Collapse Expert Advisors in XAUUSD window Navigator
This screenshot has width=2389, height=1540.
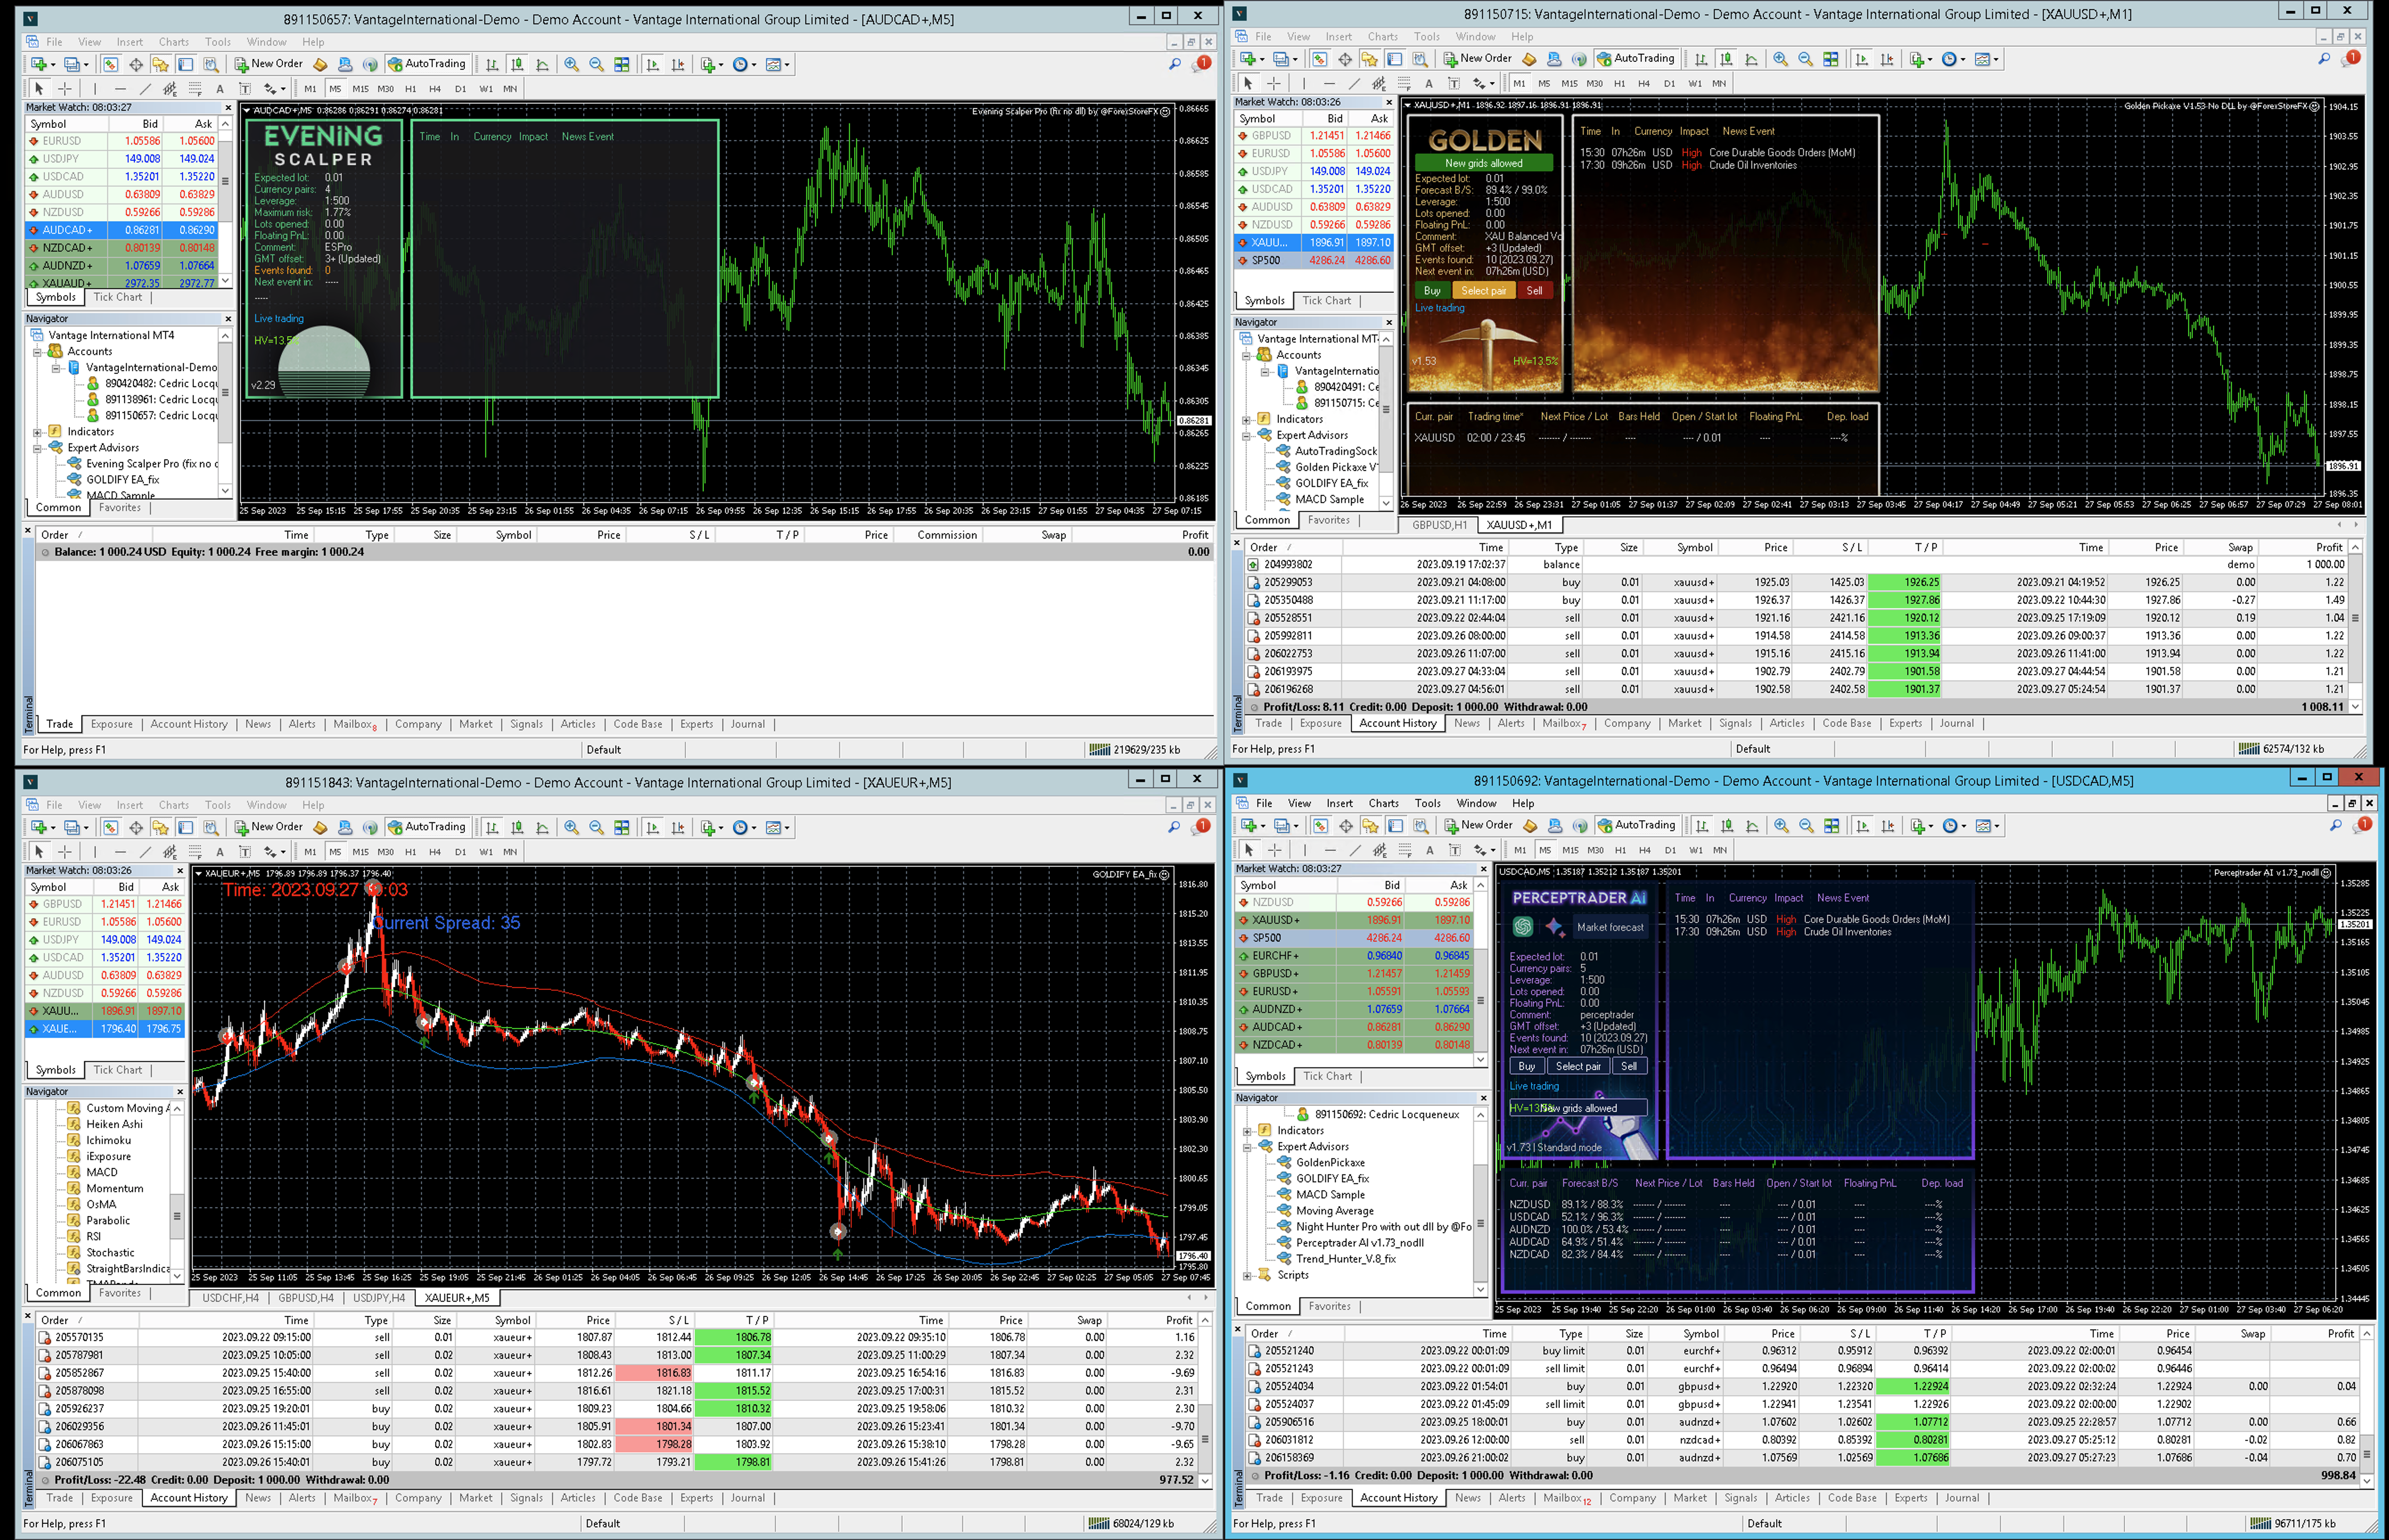[1247, 436]
